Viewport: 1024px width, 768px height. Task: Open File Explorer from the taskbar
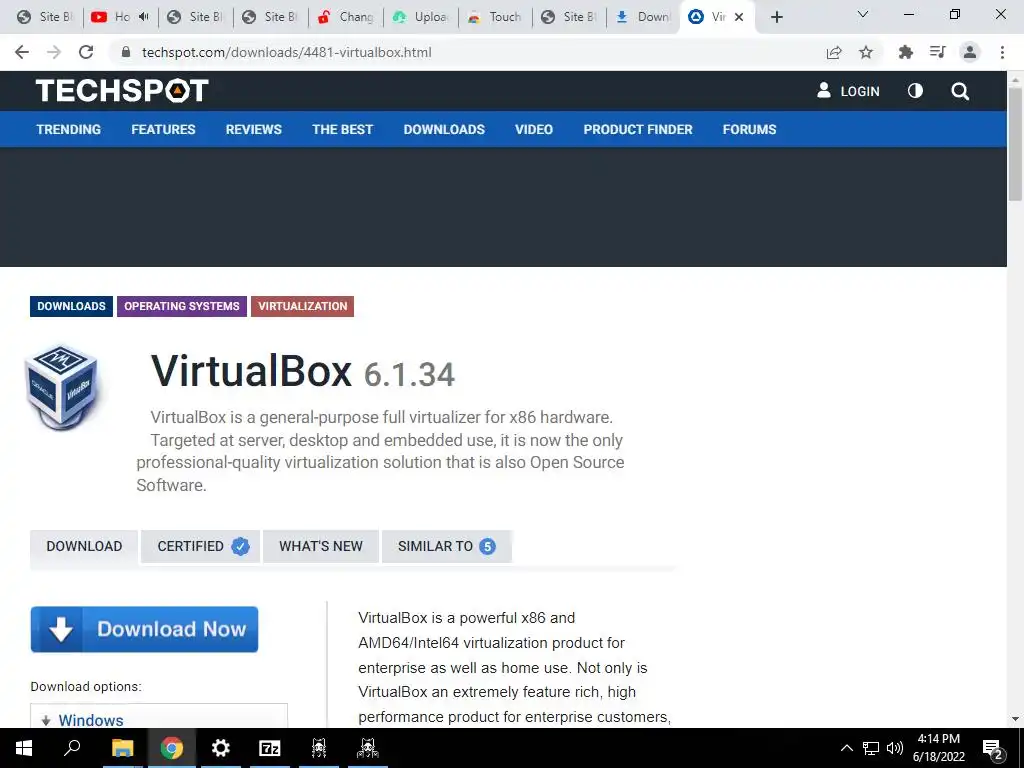(122, 748)
